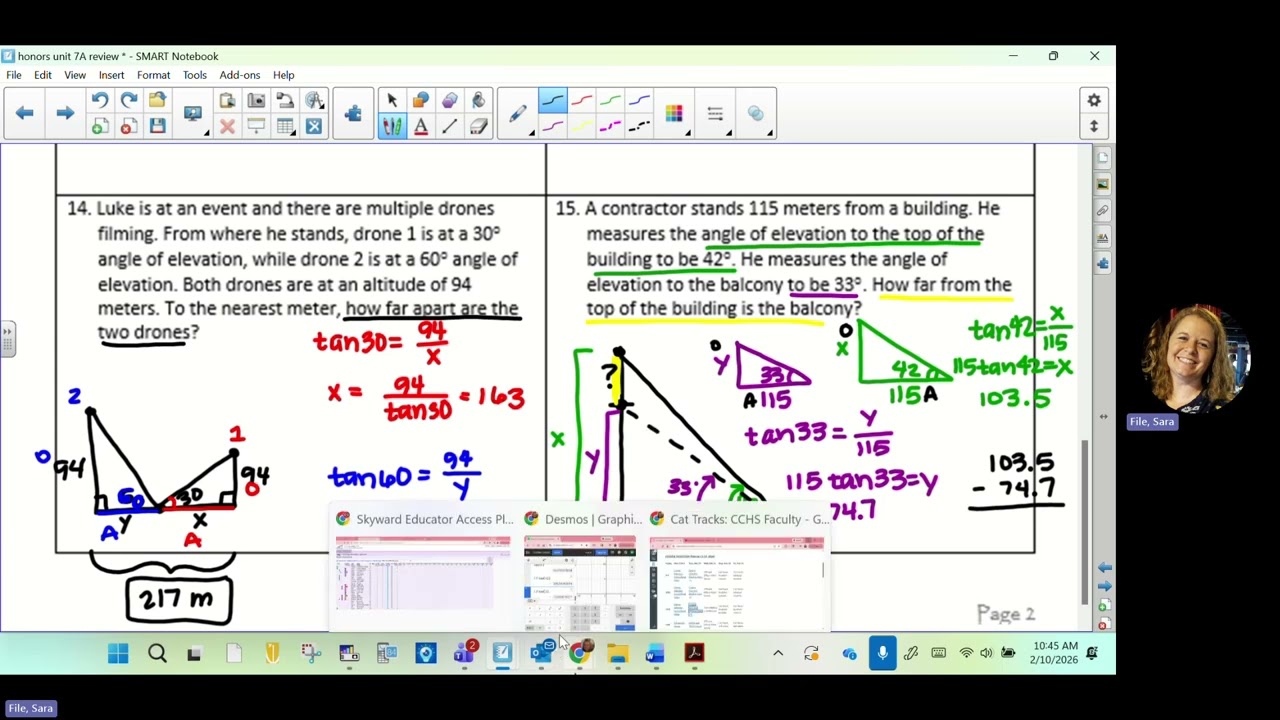Select the Regular Polygons tool
The width and height of the screenshot is (1280, 720).
click(450, 101)
